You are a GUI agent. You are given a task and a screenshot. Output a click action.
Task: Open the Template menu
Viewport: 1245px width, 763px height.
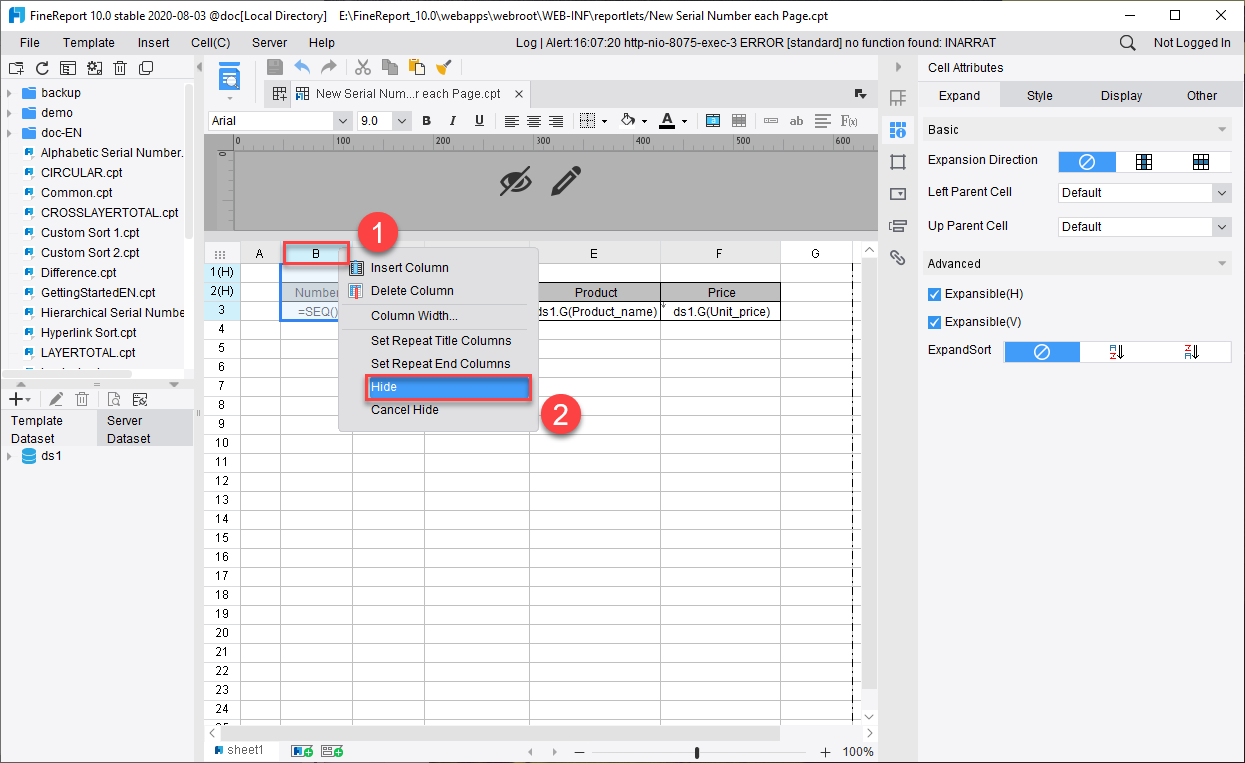89,43
